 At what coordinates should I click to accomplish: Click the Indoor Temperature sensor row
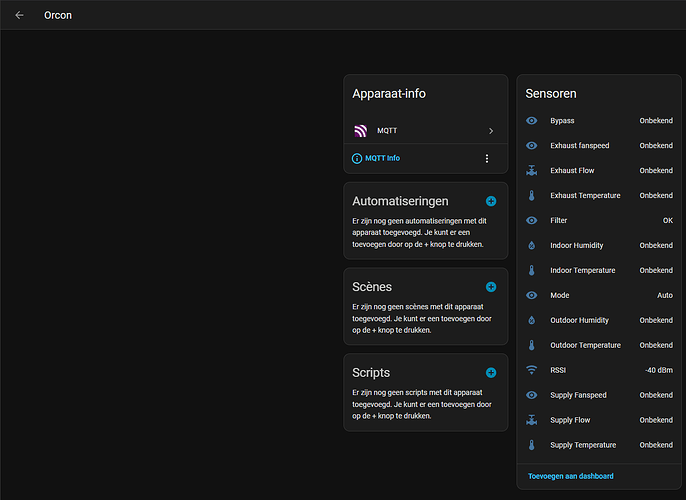600,270
